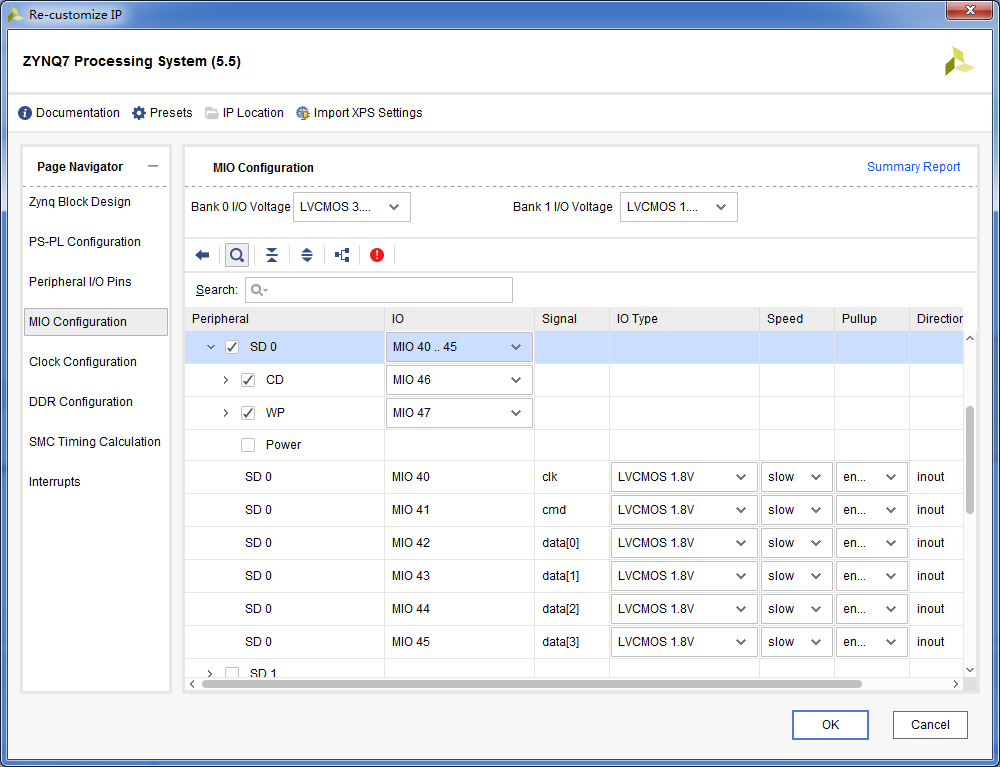Go to the Peripheral I/O Pins page
This screenshot has width=1000, height=767.
click(x=80, y=282)
